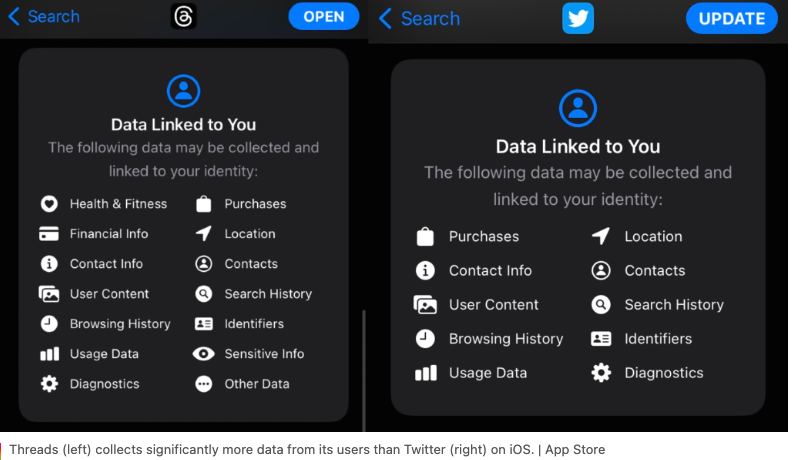Tap the Sensitive Info eye icon
Screen dimensions: 794x460
[204, 354]
